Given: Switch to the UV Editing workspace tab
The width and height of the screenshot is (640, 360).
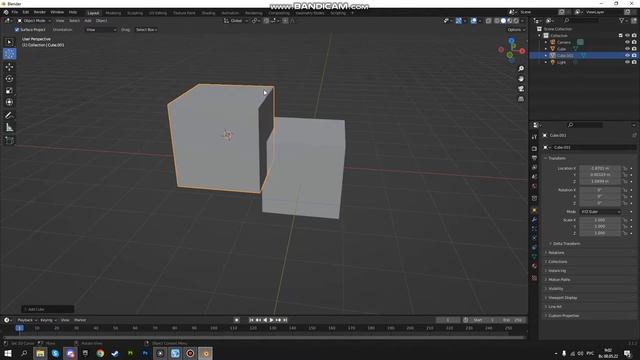Looking at the screenshot, I should [158, 13].
